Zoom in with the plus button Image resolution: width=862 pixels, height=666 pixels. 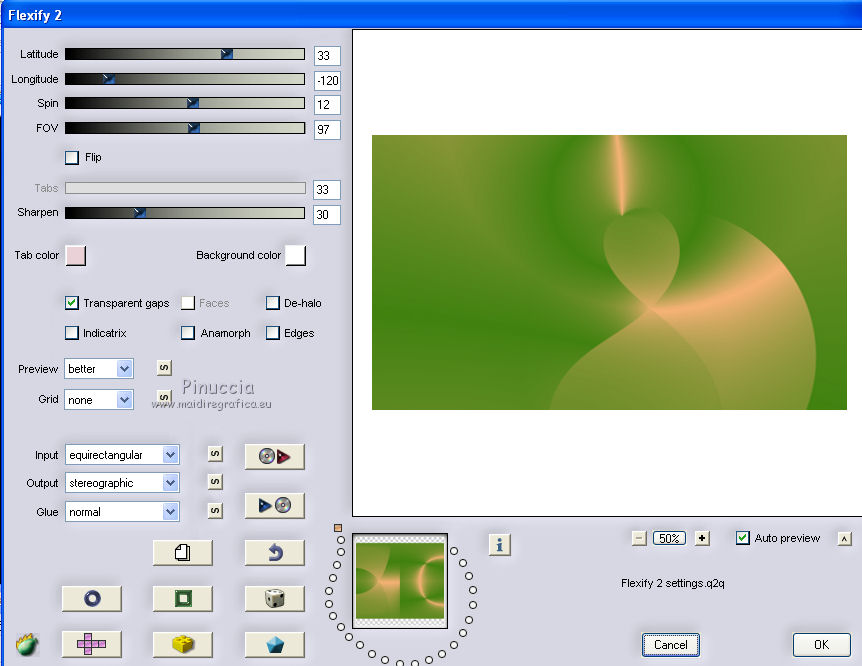click(x=701, y=538)
